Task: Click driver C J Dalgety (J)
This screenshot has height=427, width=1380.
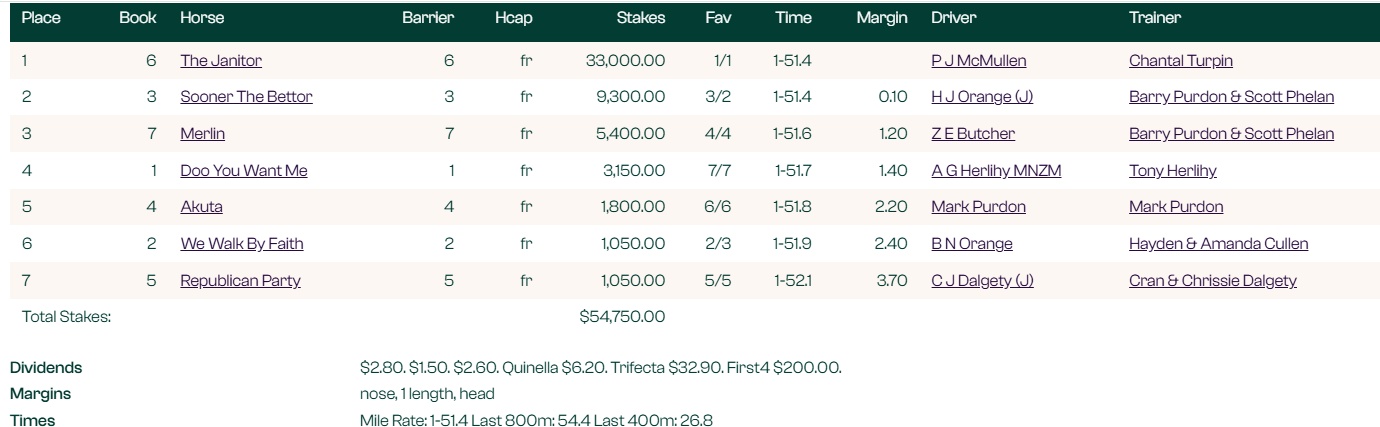Action: coord(982,281)
